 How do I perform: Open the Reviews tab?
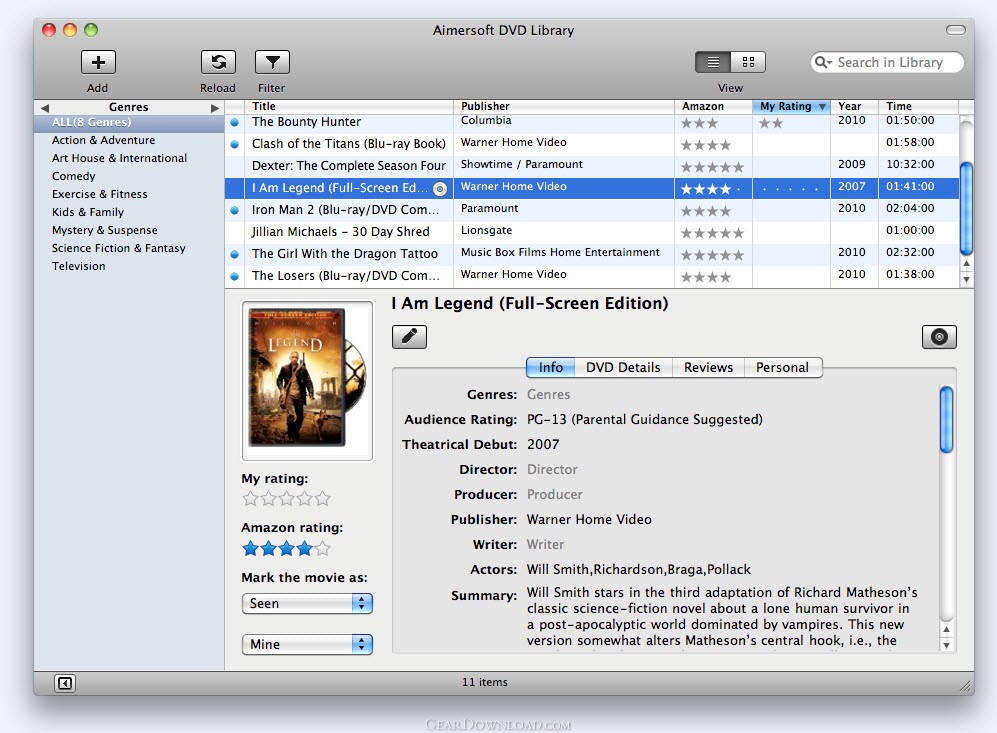click(x=708, y=367)
